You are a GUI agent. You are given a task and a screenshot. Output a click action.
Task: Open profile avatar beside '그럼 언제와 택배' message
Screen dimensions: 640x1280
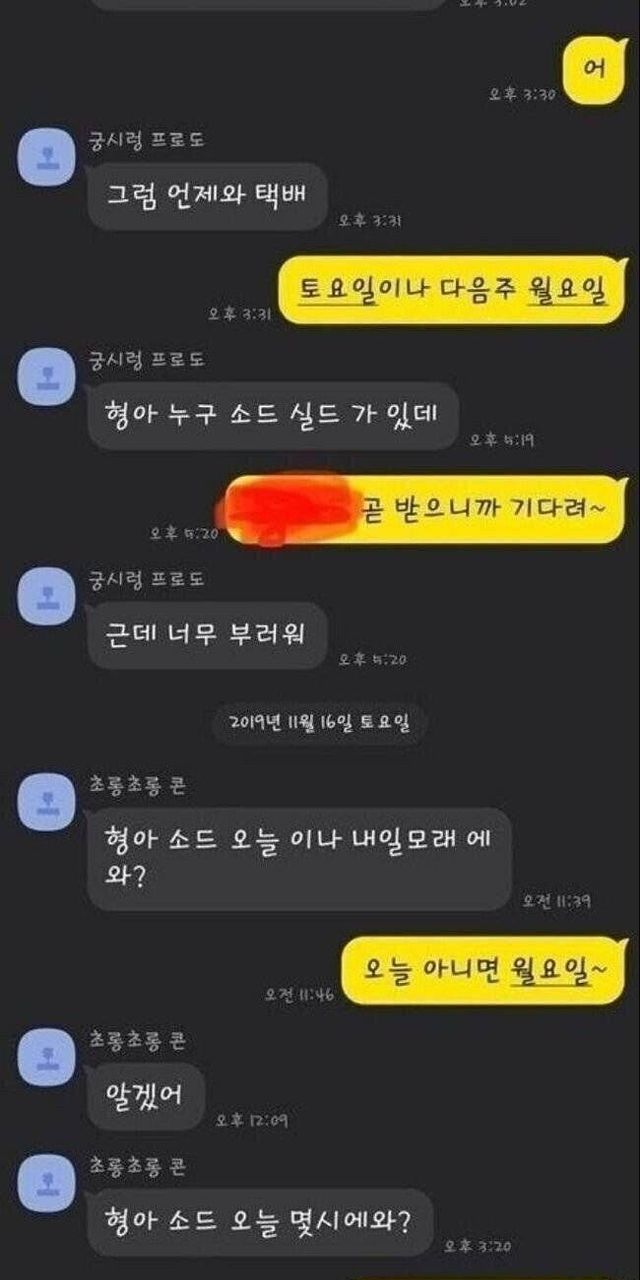[x=47, y=158]
